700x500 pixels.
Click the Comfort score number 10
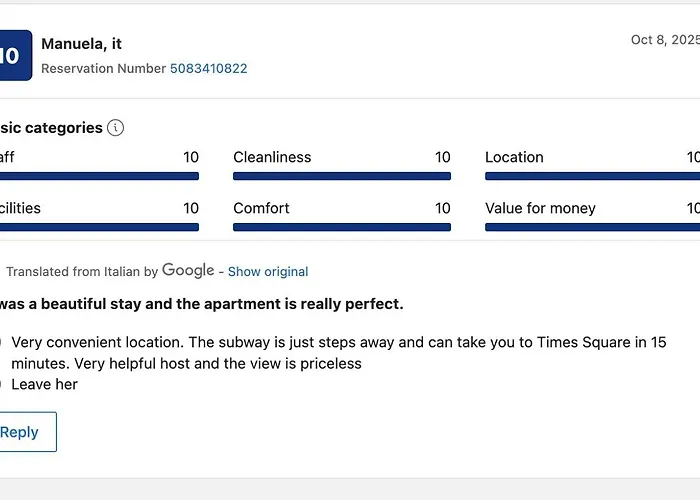click(442, 208)
